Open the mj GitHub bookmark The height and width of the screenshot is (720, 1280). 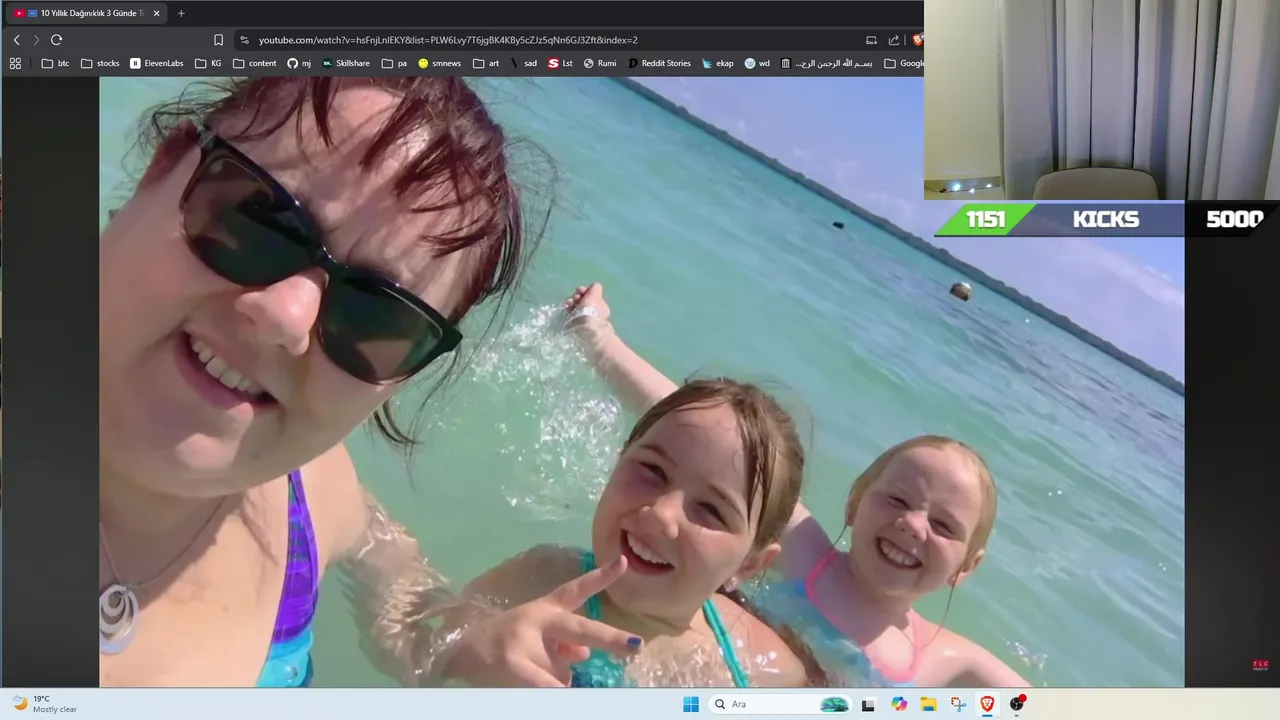[x=299, y=63]
